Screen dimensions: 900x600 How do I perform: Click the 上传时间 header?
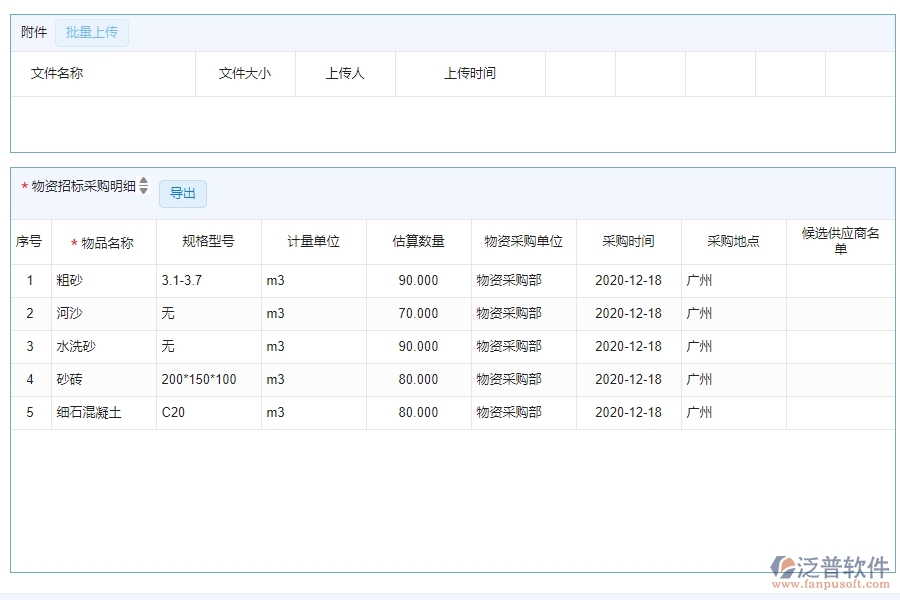(x=469, y=73)
